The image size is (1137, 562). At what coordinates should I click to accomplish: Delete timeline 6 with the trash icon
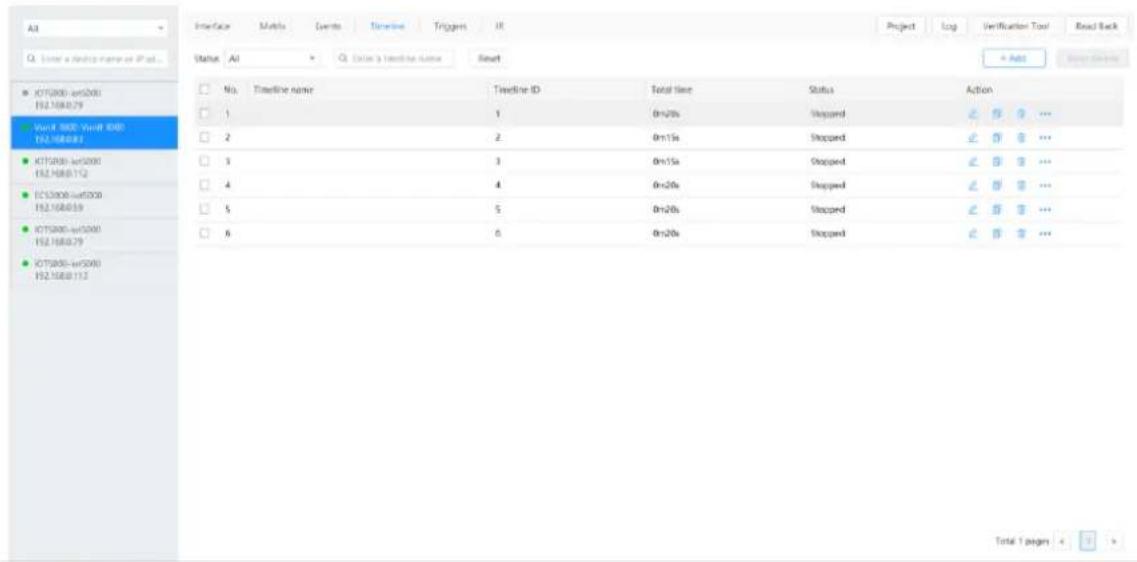click(1020, 234)
